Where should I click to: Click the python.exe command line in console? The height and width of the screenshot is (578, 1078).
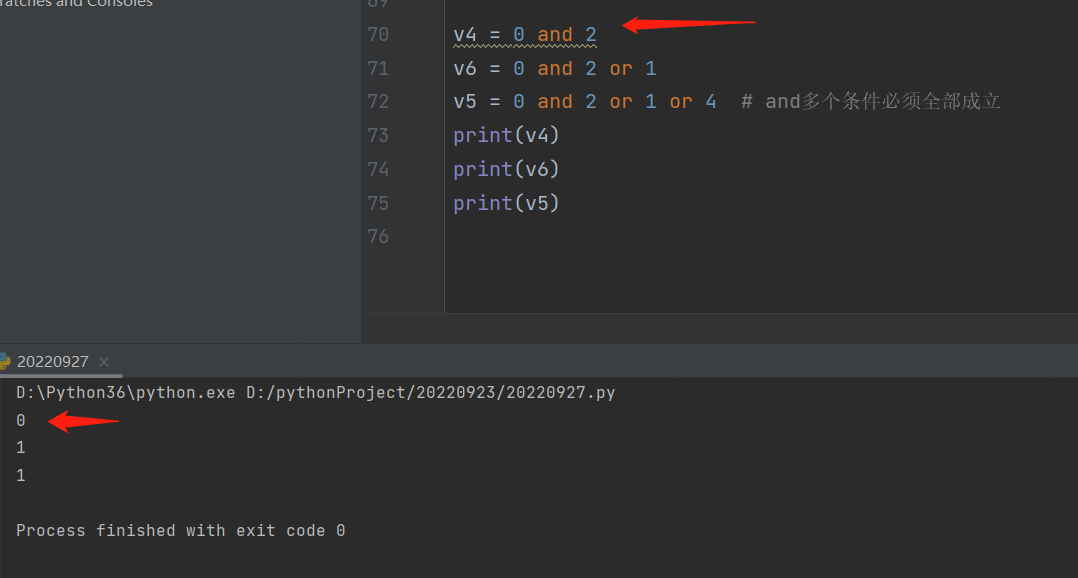[316, 392]
